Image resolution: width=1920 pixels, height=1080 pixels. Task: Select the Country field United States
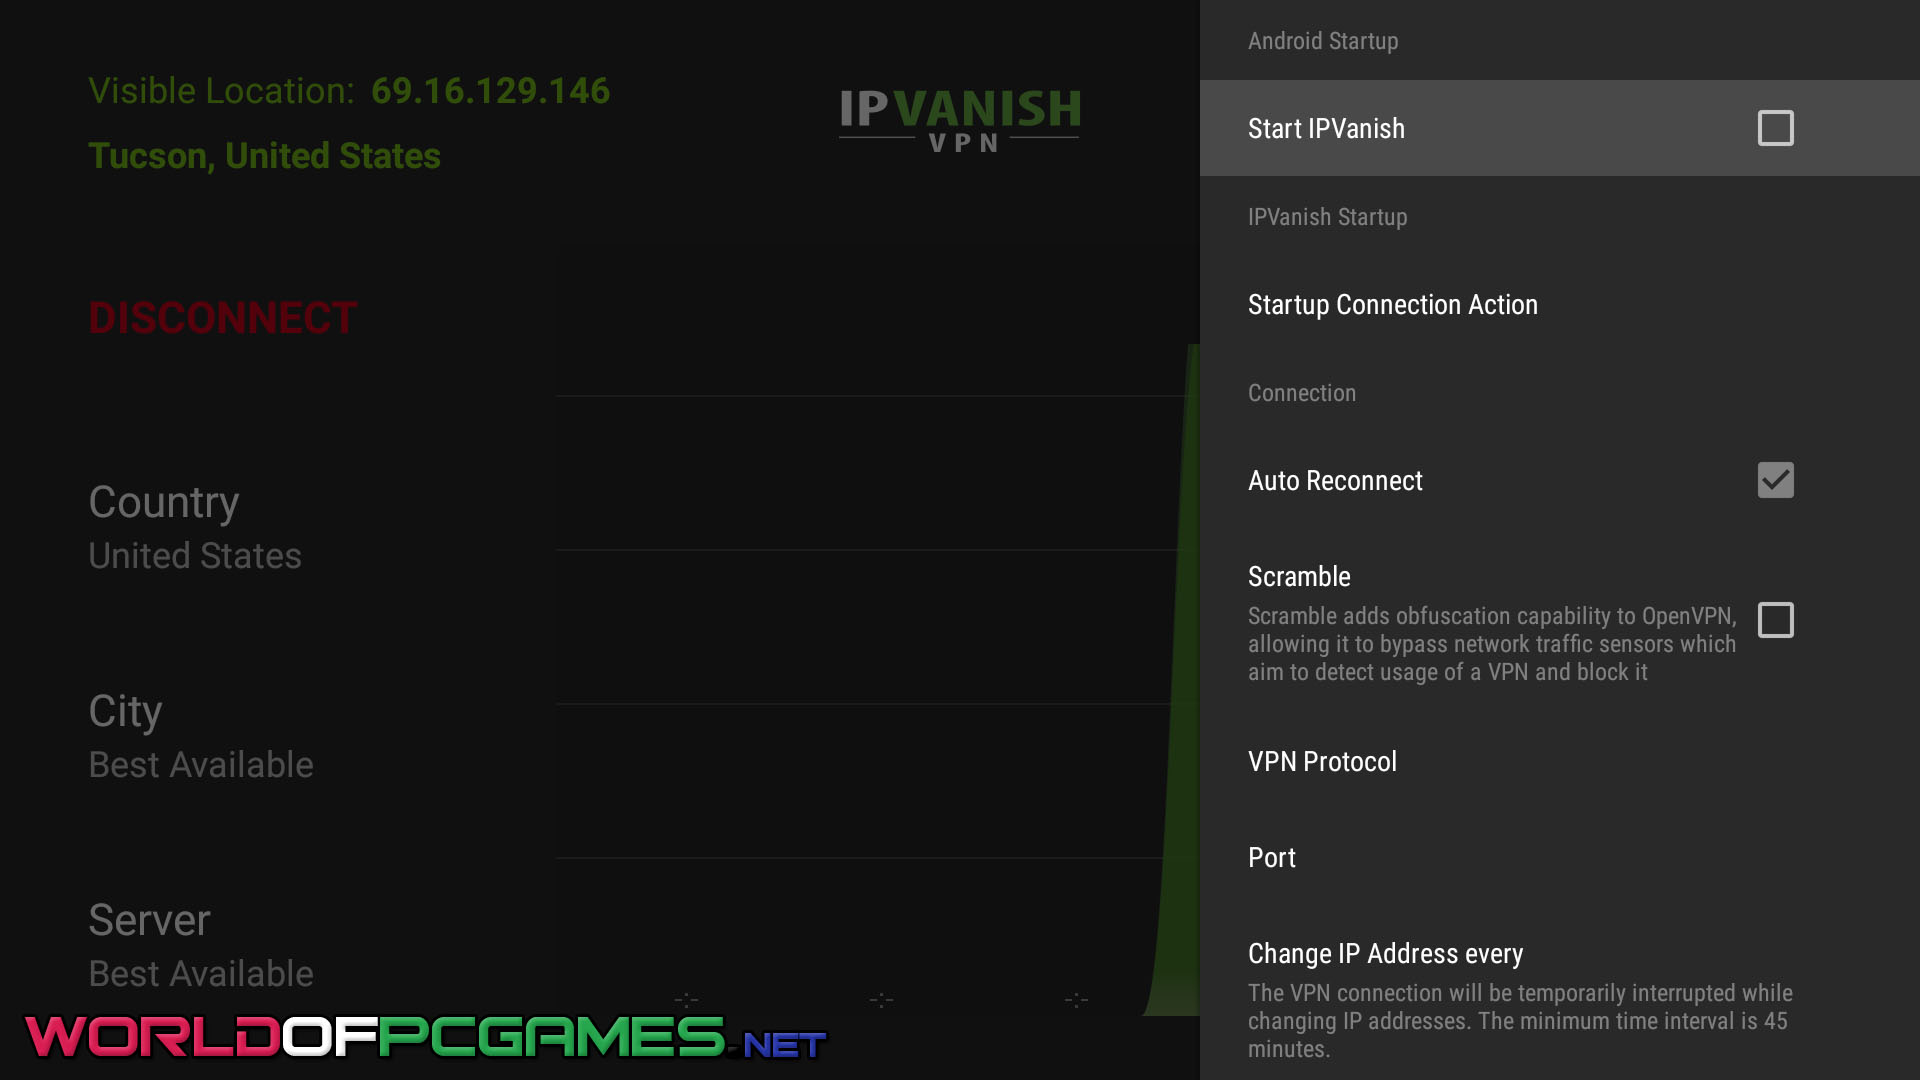(195, 555)
